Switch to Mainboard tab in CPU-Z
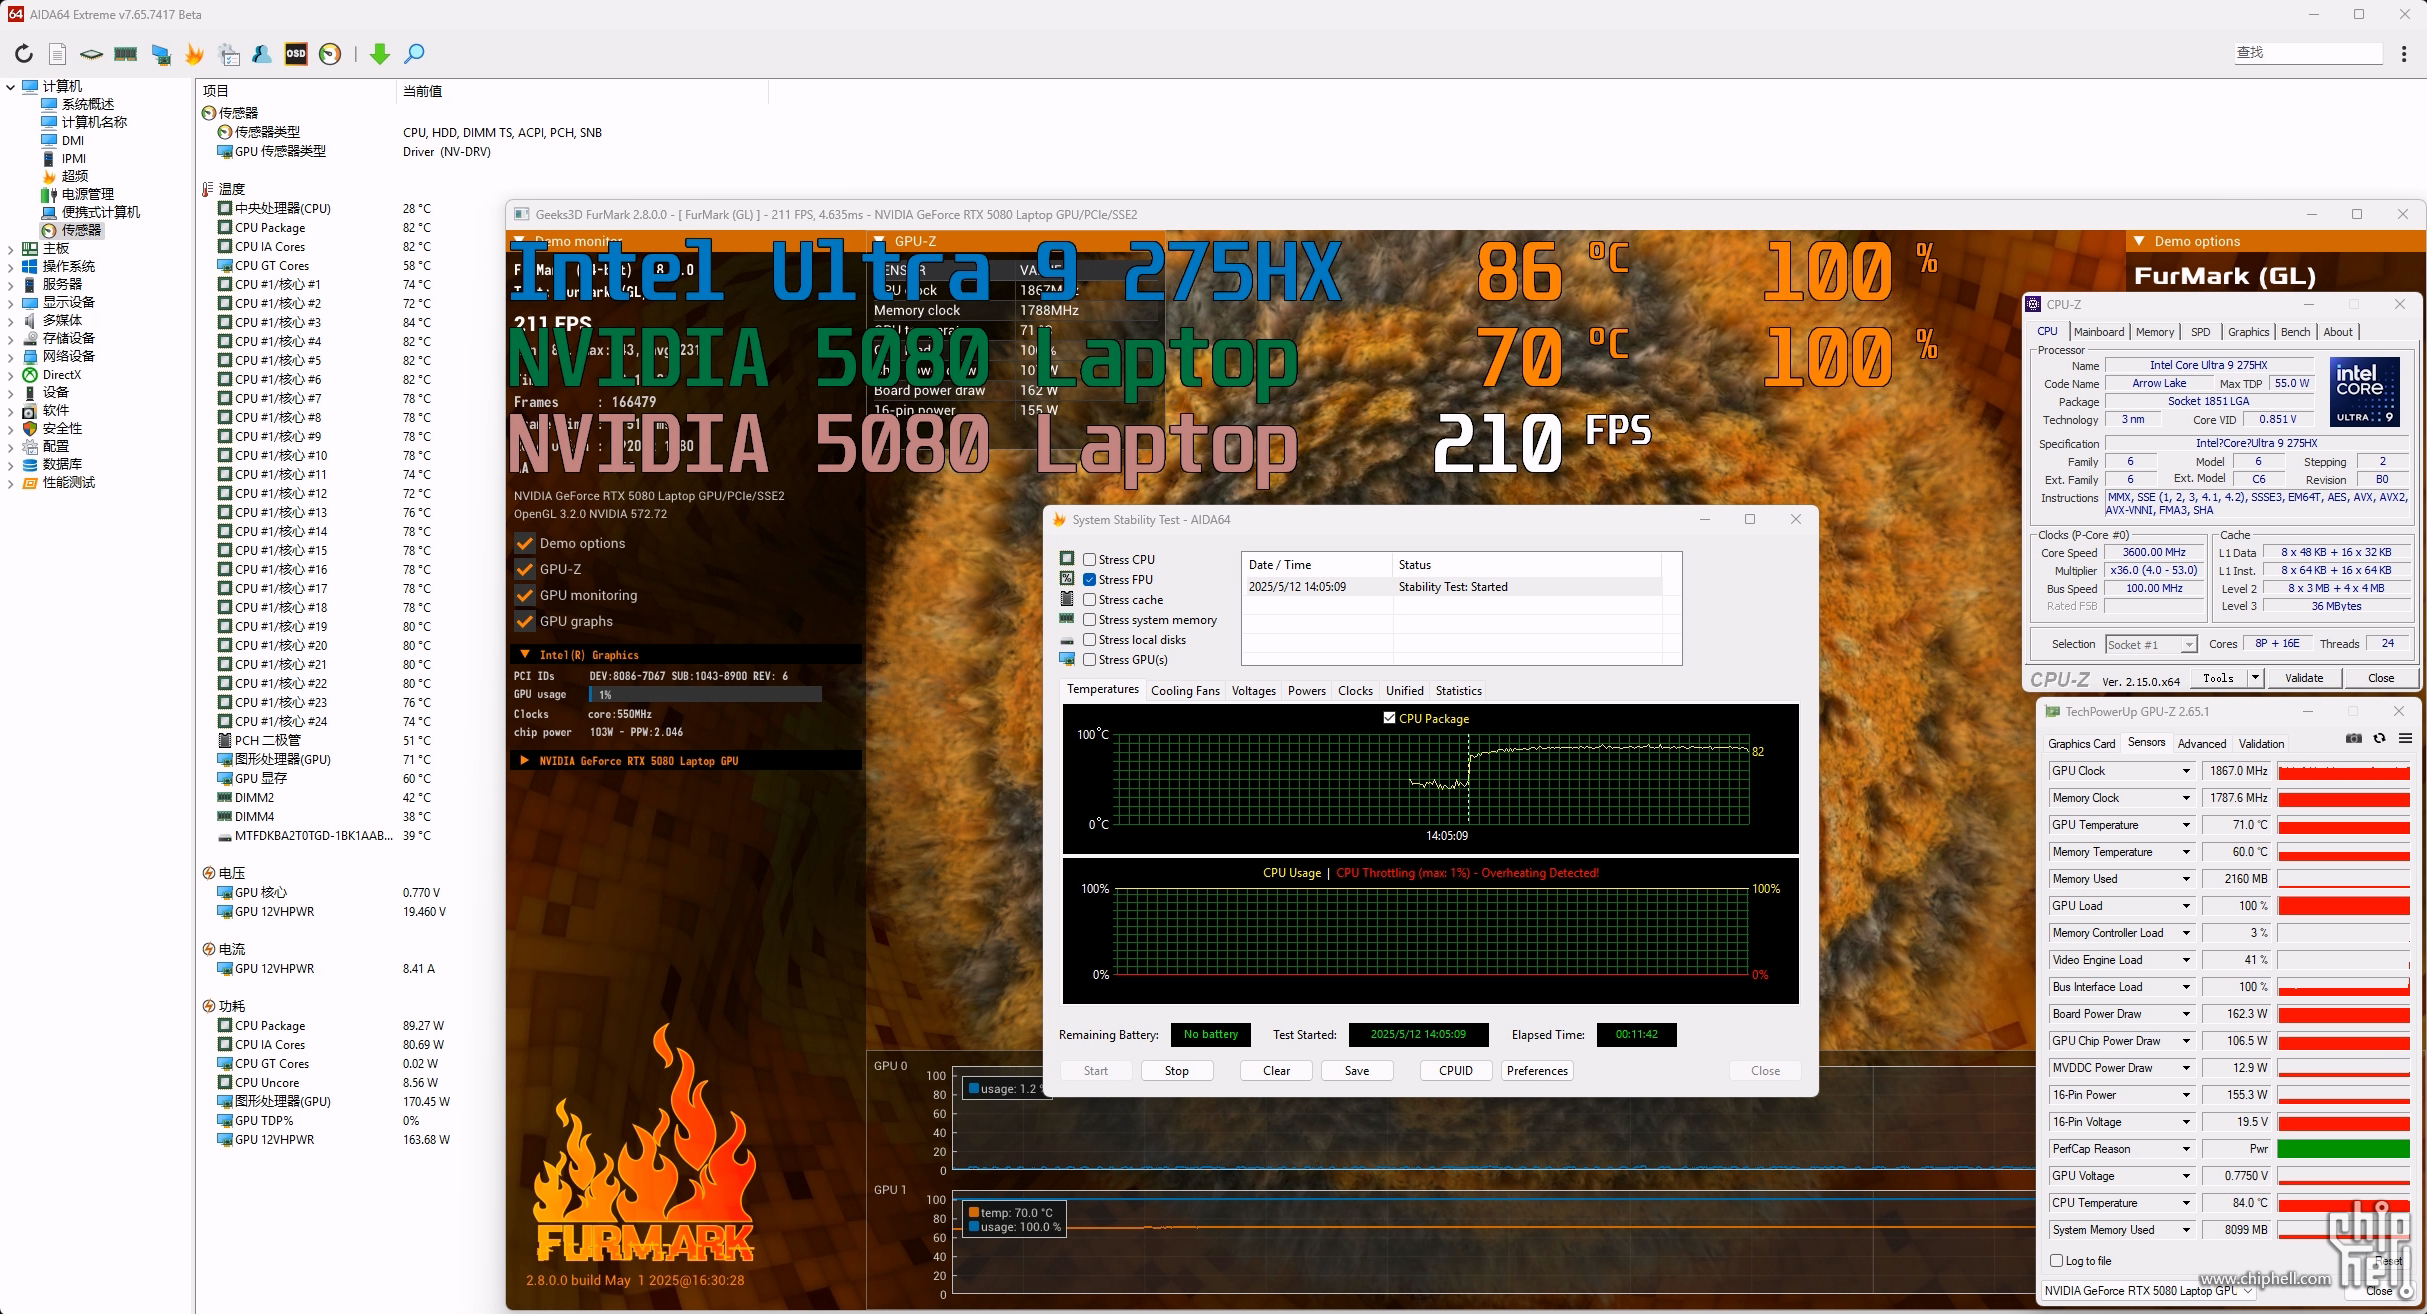 2098,332
